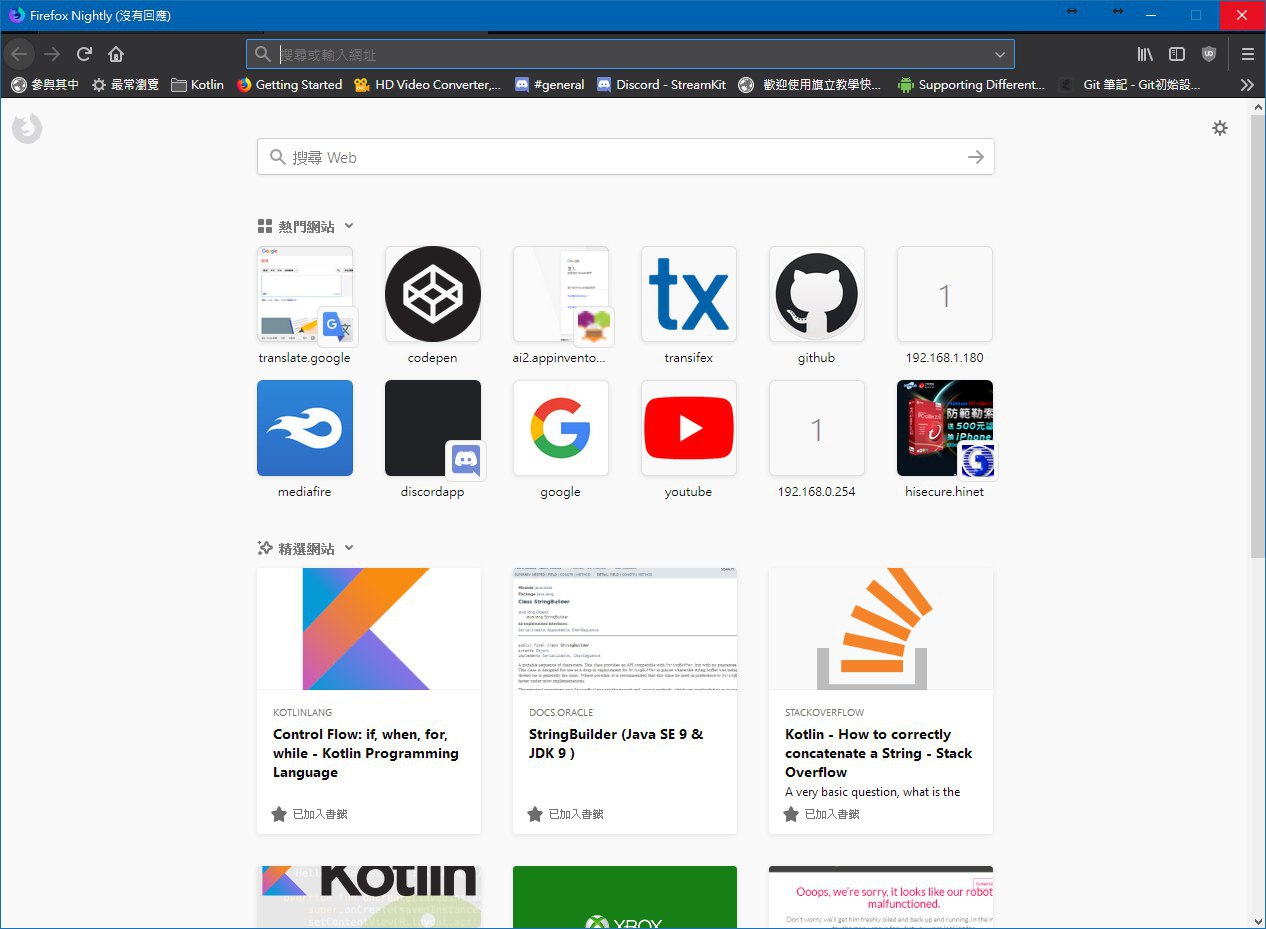Show more bookmarks with overflow chevron
Screen dimensions: 1266x929
(x=1246, y=85)
